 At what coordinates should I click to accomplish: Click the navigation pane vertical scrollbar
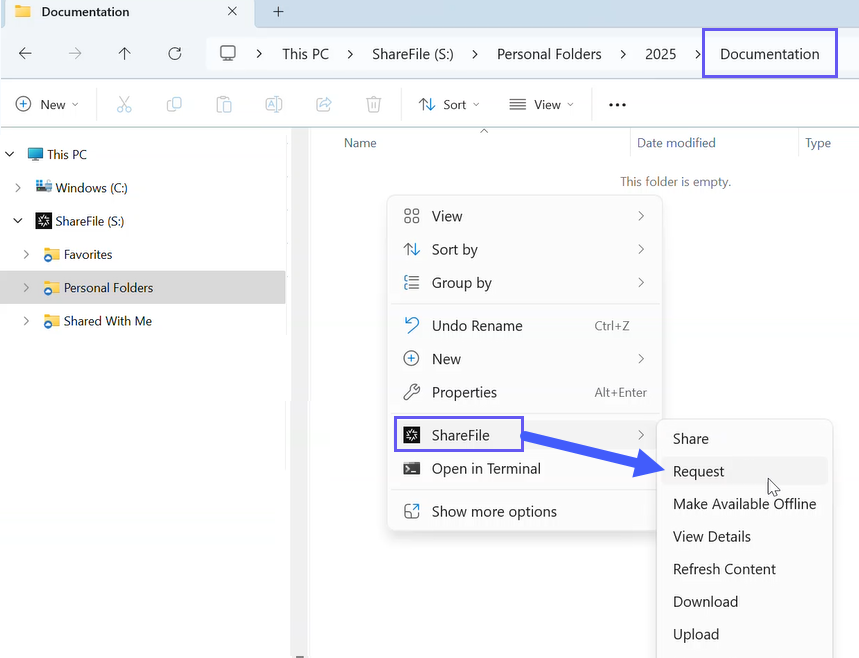pos(299,392)
